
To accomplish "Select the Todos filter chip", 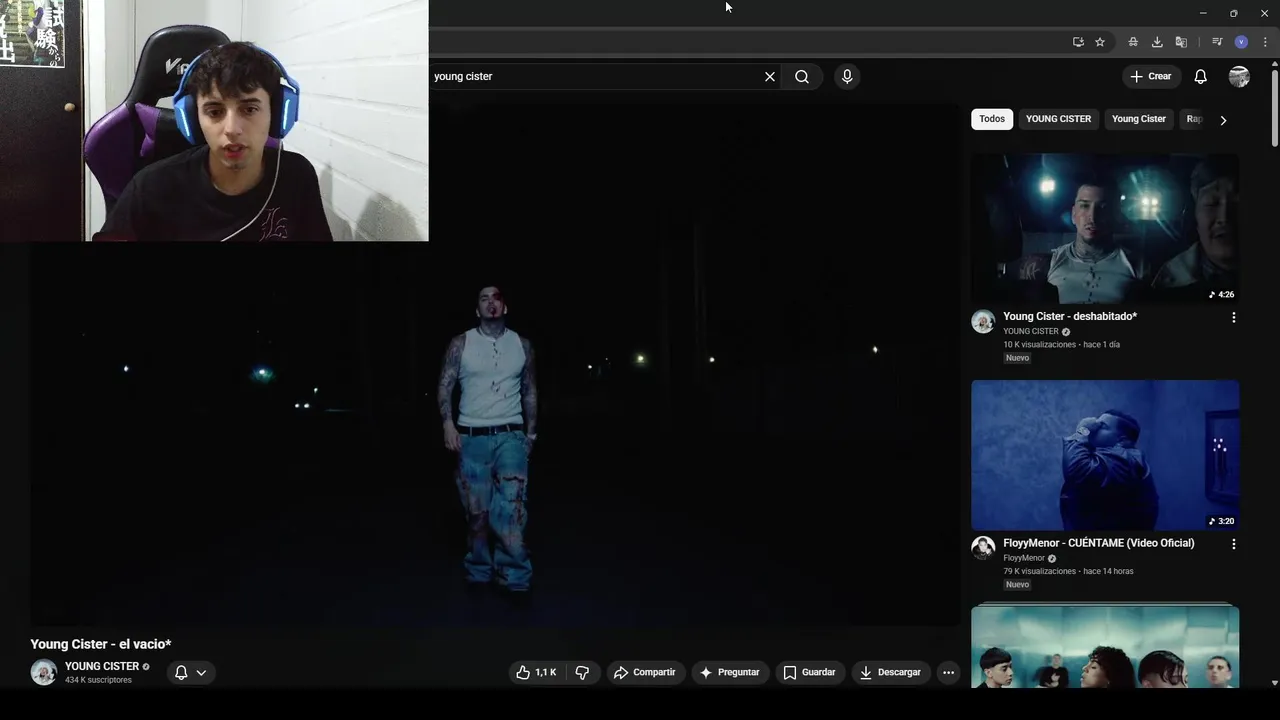I will click(x=992, y=119).
